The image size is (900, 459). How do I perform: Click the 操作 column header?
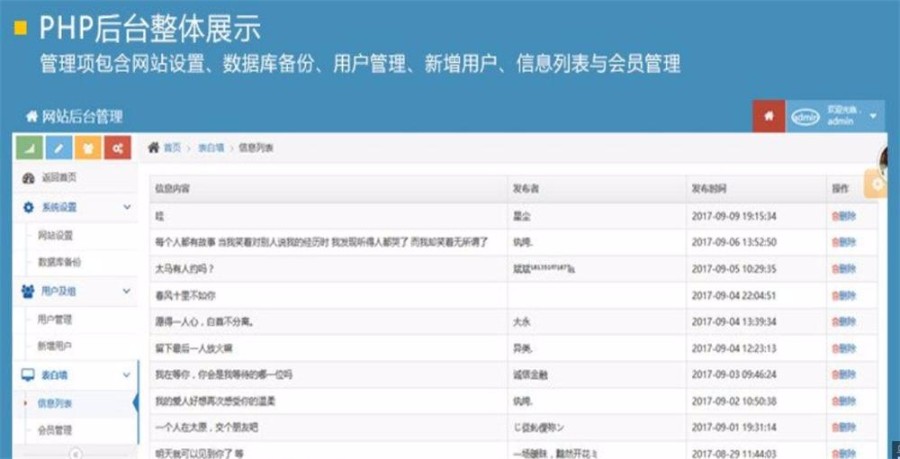tap(840, 189)
